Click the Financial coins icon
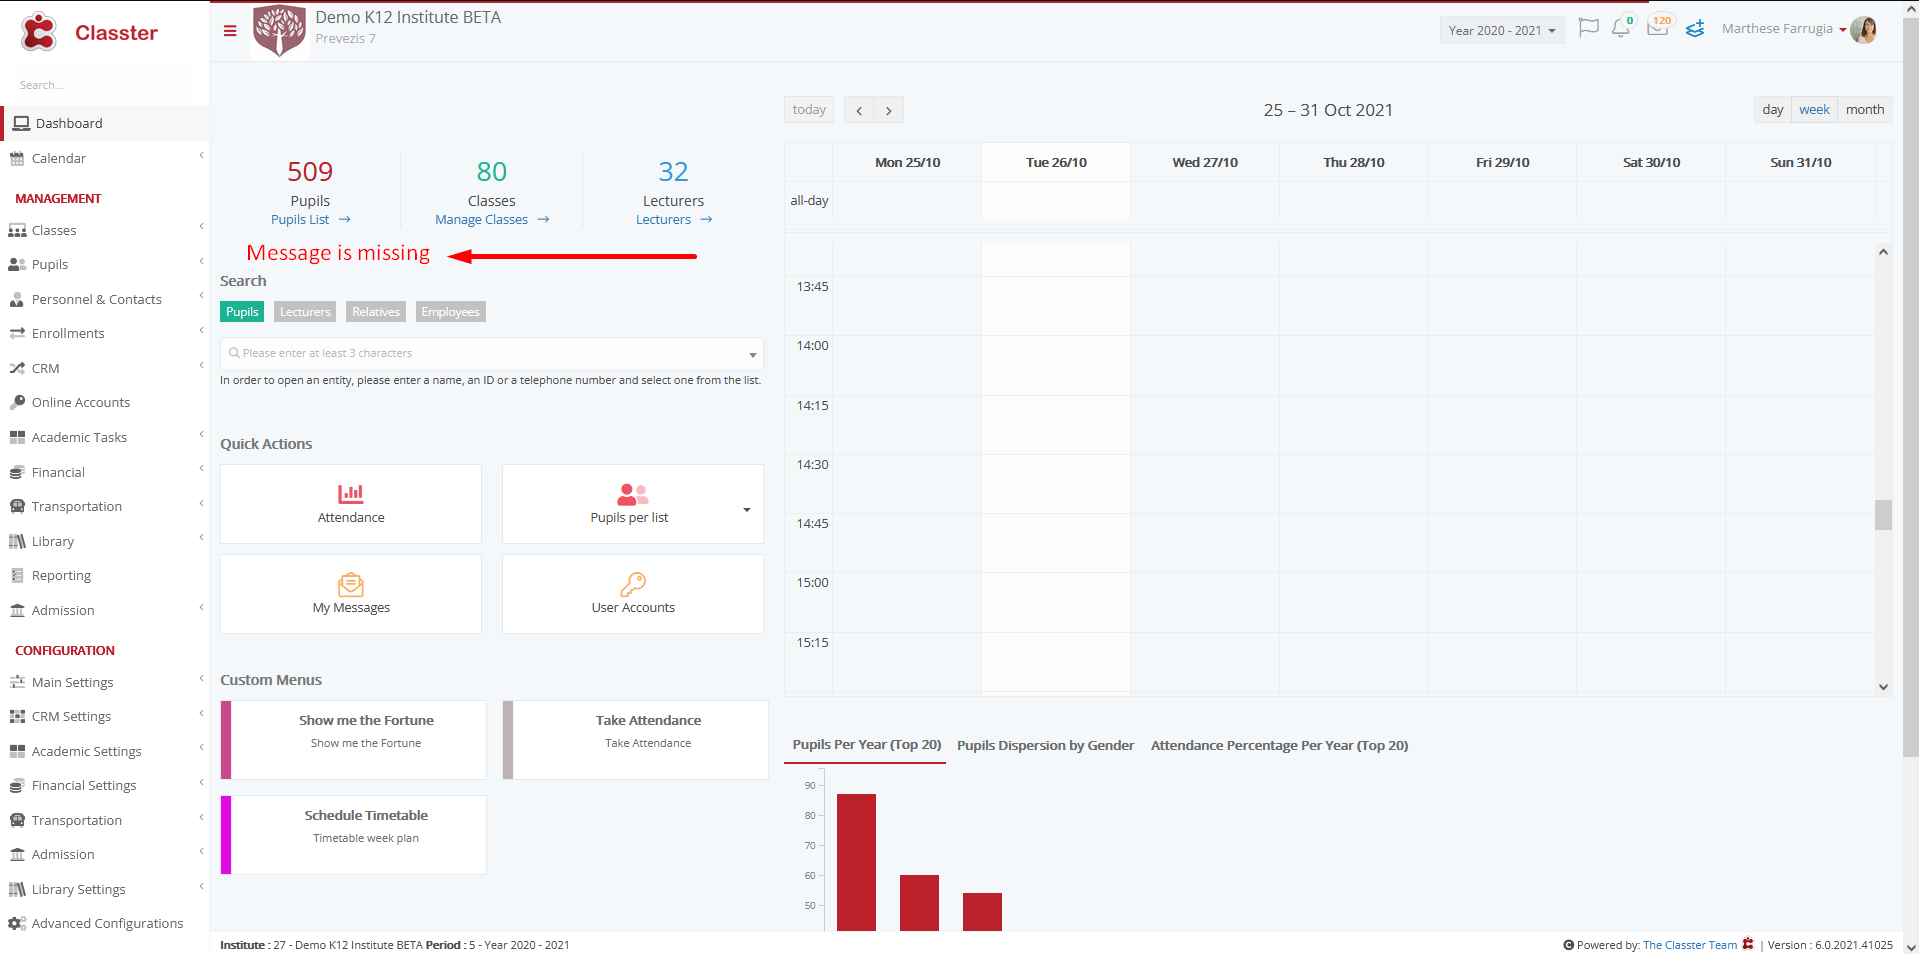The width and height of the screenshot is (1919, 954). [x=17, y=472]
